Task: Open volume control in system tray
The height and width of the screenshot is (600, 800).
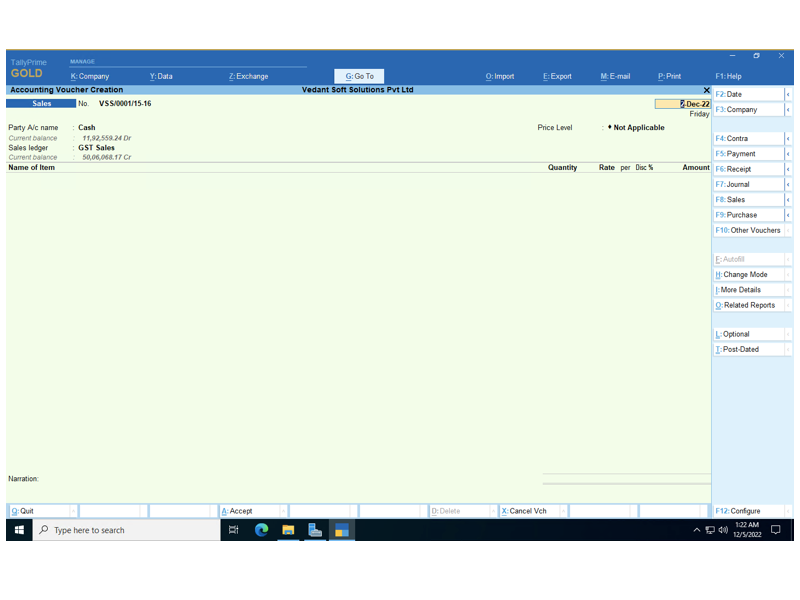Action: [723, 530]
